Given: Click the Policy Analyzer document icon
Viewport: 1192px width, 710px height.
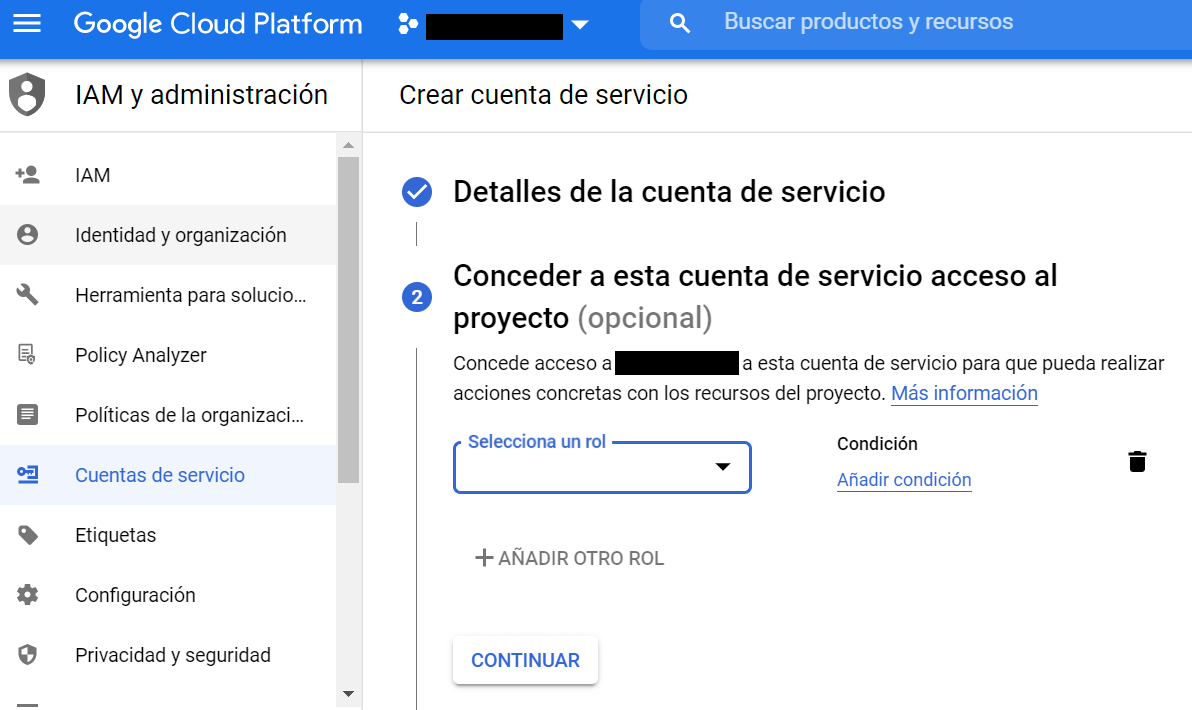Looking at the screenshot, I should click(x=27, y=354).
